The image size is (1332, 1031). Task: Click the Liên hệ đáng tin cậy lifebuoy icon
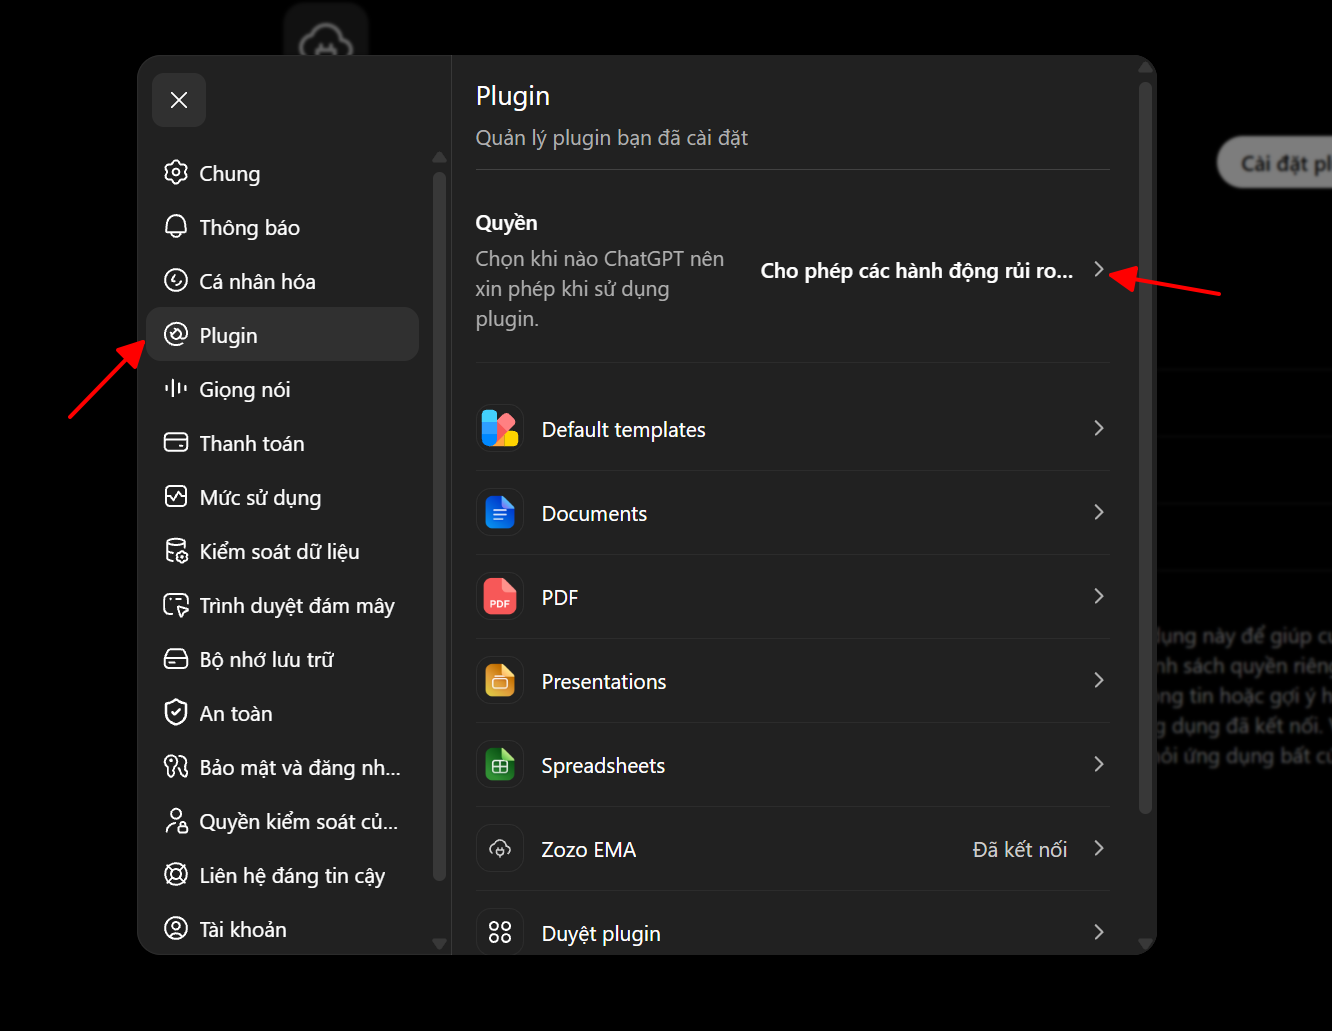(x=176, y=874)
